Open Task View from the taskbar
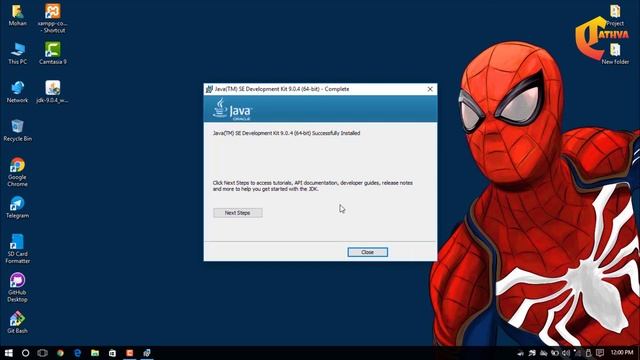The height and width of the screenshot is (360, 640). point(42,353)
